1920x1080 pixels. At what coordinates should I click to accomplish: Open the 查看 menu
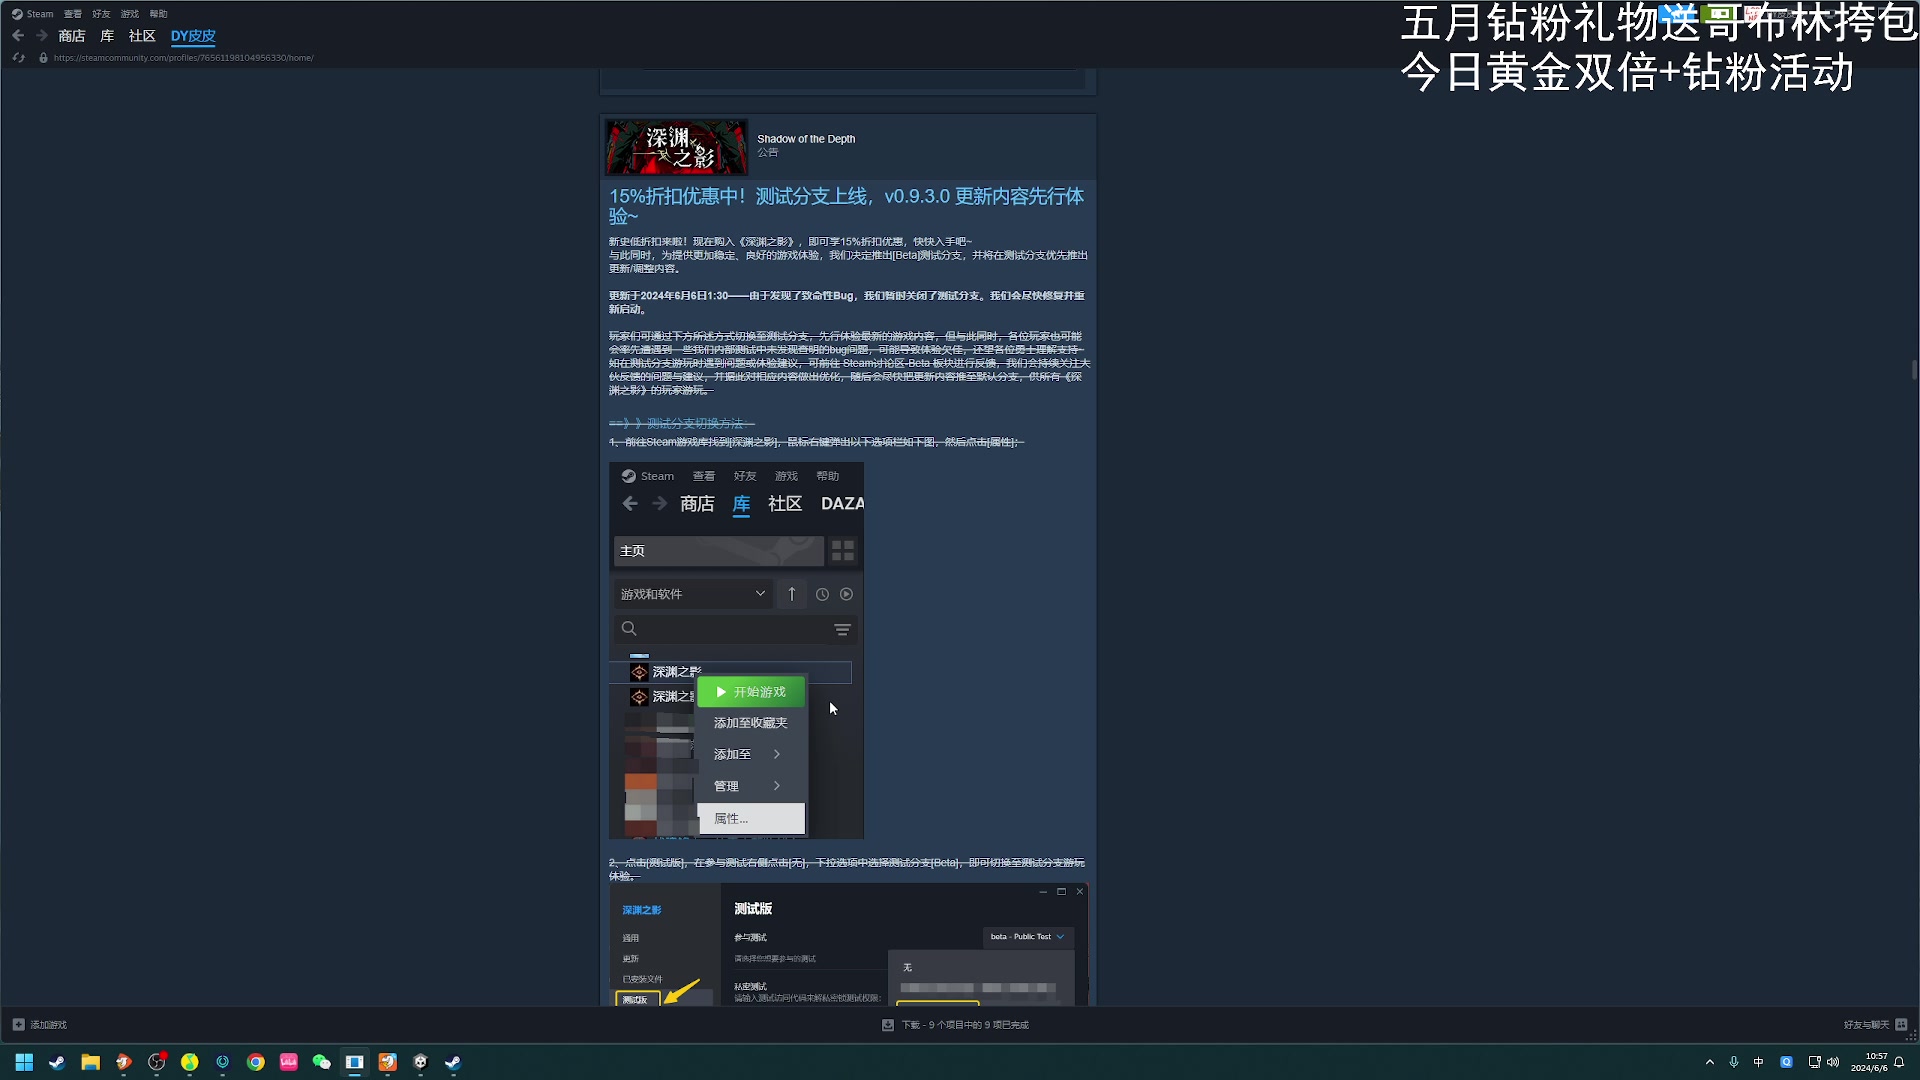73,14
